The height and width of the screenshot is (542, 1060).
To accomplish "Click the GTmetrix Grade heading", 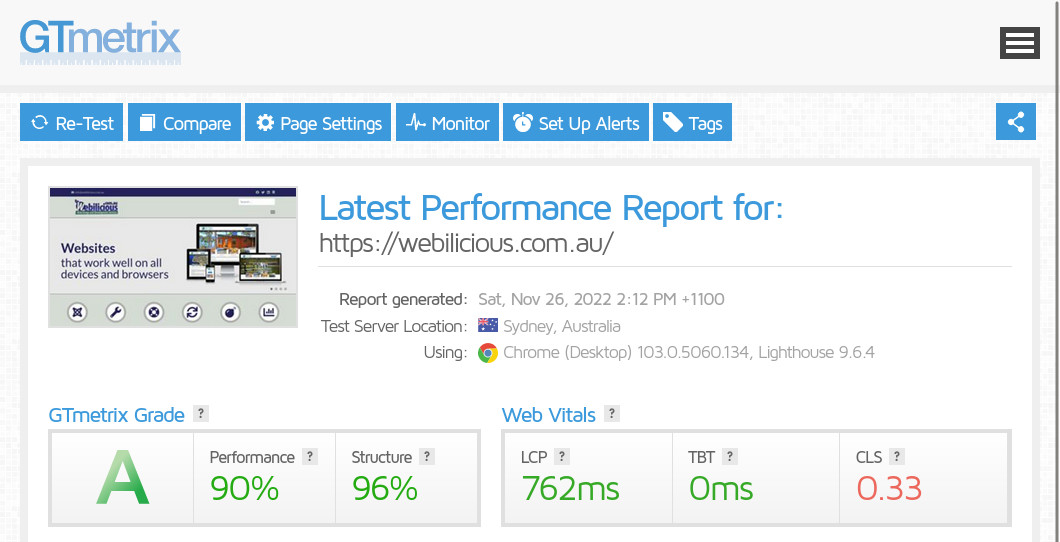I will (116, 414).
